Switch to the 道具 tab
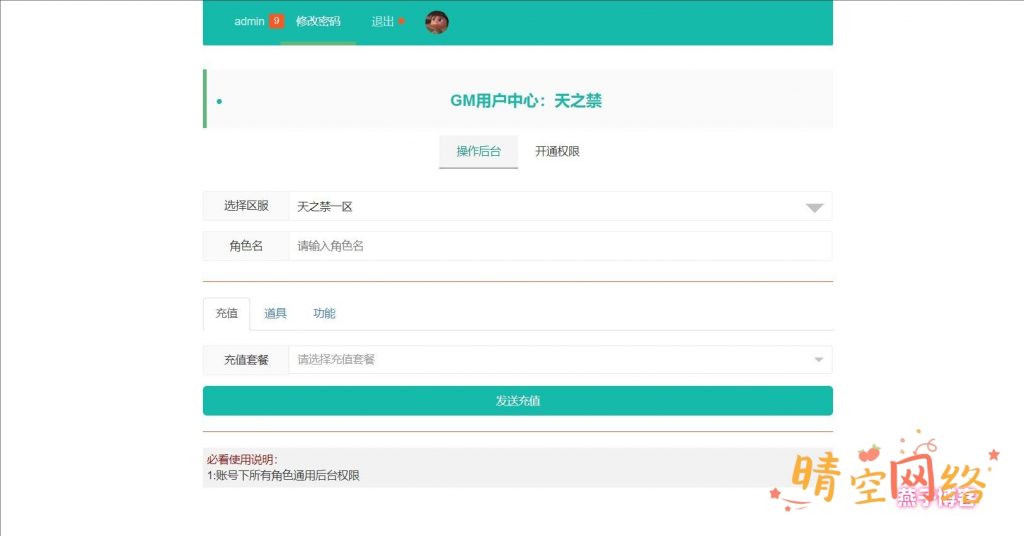The width and height of the screenshot is (1024, 536). (x=275, y=314)
